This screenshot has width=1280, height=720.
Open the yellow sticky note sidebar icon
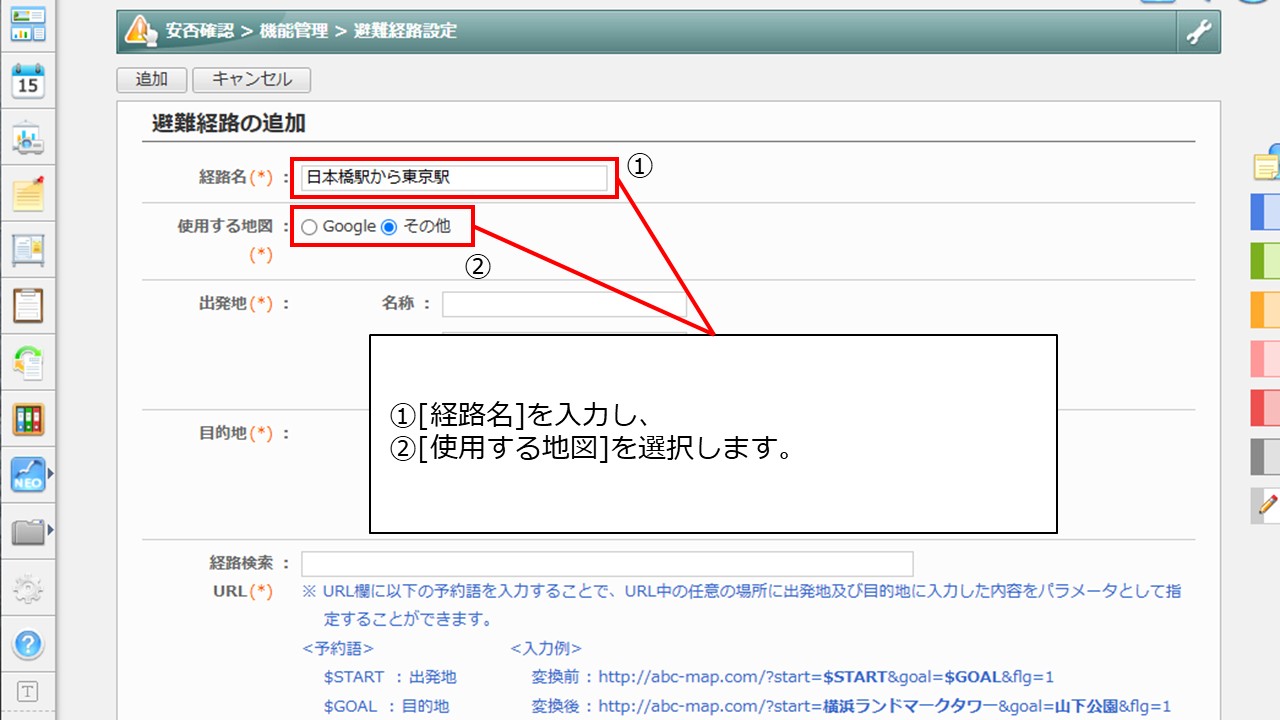pos(28,194)
